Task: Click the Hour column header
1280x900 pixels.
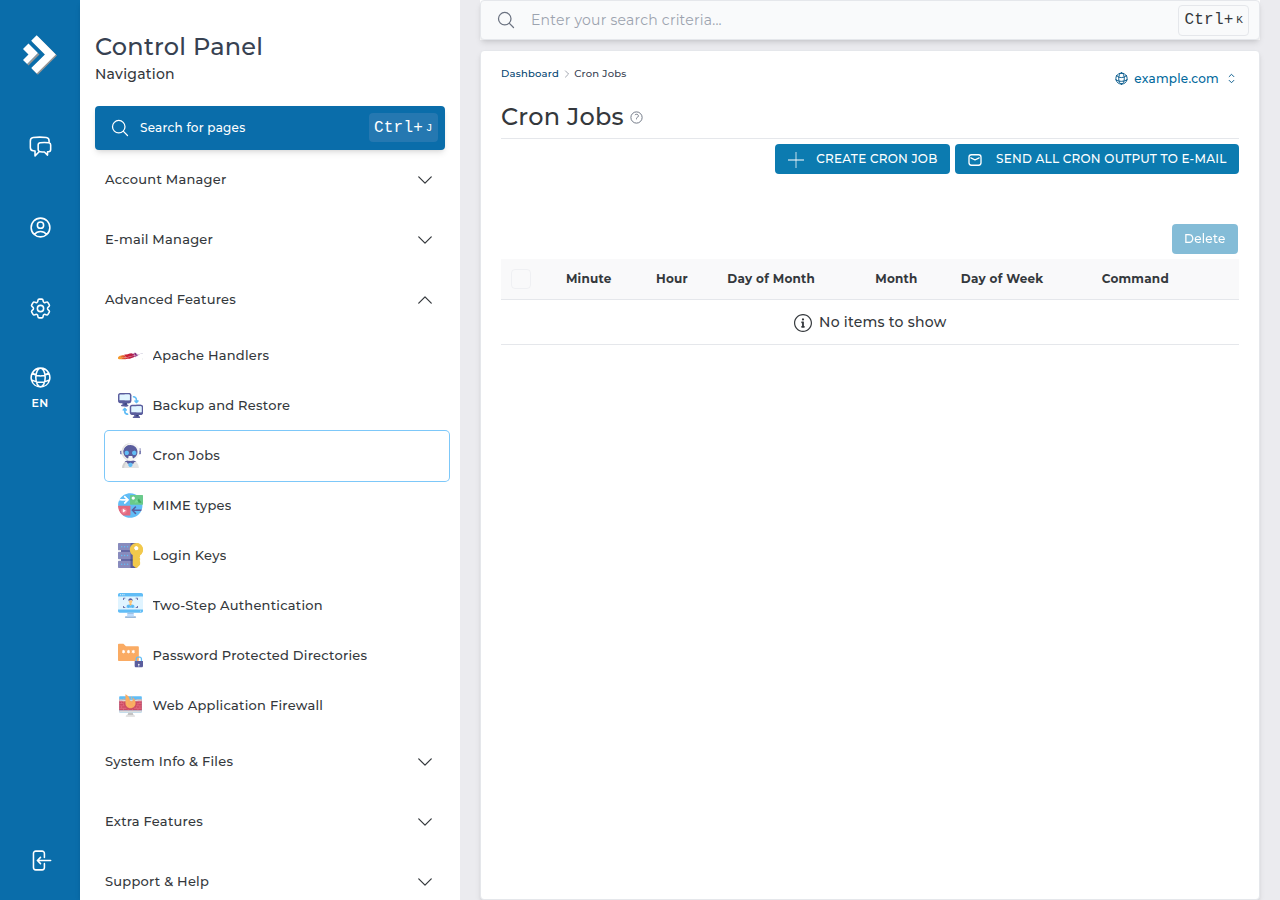Action: (x=672, y=279)
